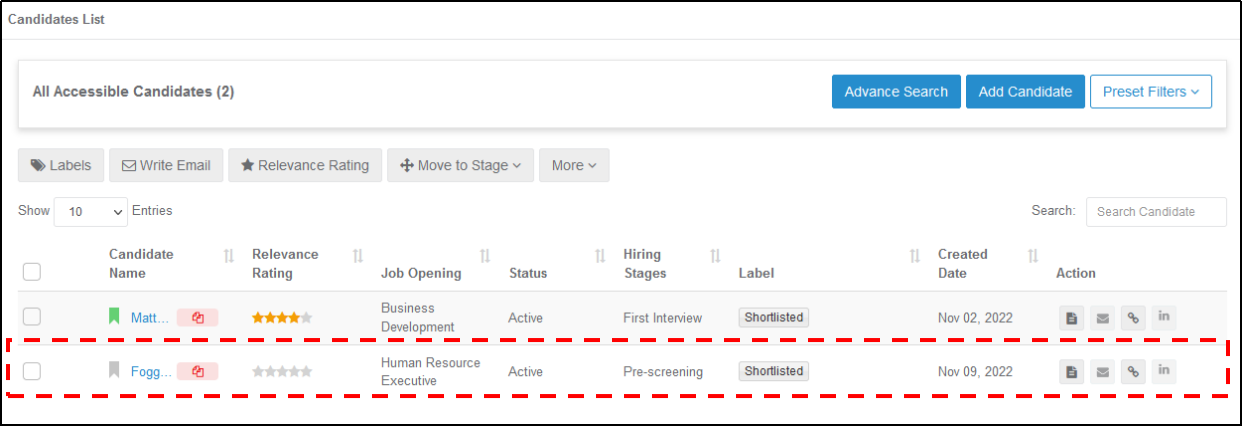The height and width of the screenshot is (427, 1243).
Task: Click Business Development job opening cell
Action: point(418,318)
